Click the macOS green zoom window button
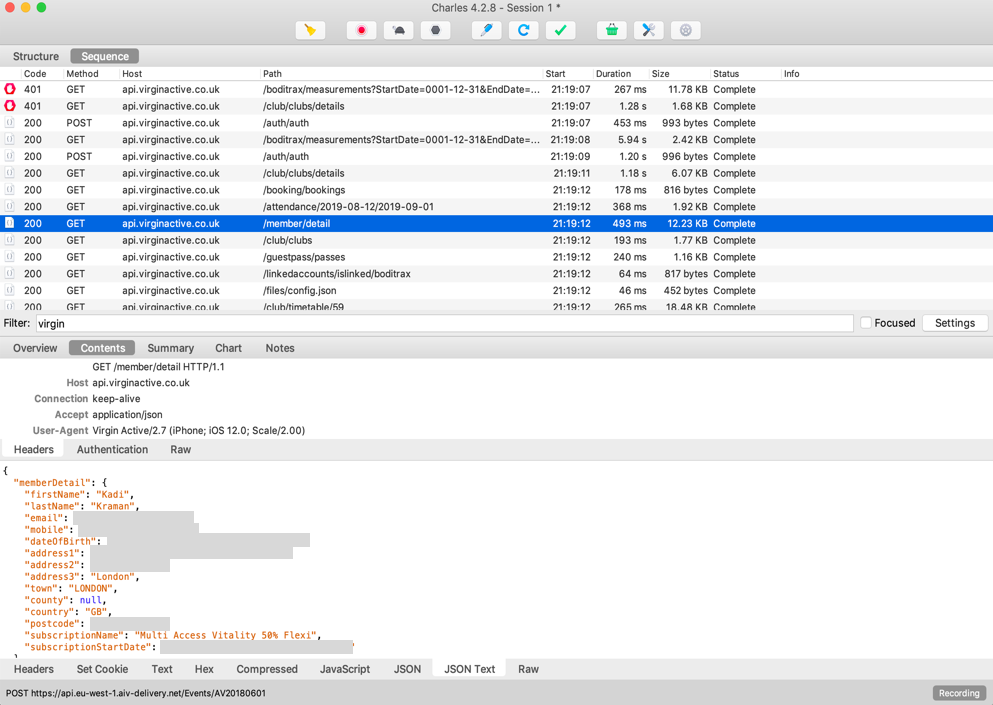This screenshot has width=993, height=705. pos(41,8)
